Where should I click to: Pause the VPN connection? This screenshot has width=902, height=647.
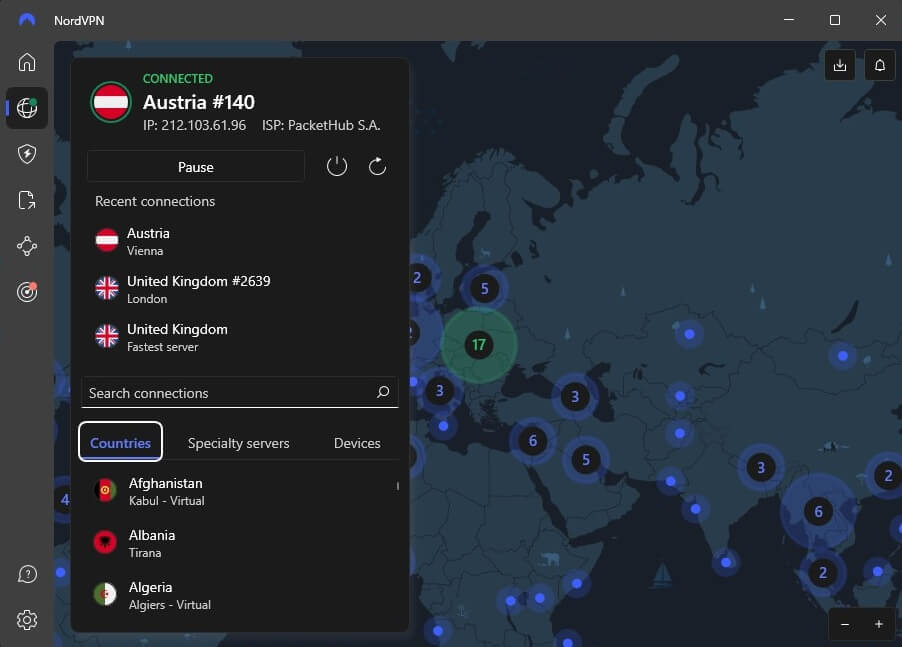(196, 167)
